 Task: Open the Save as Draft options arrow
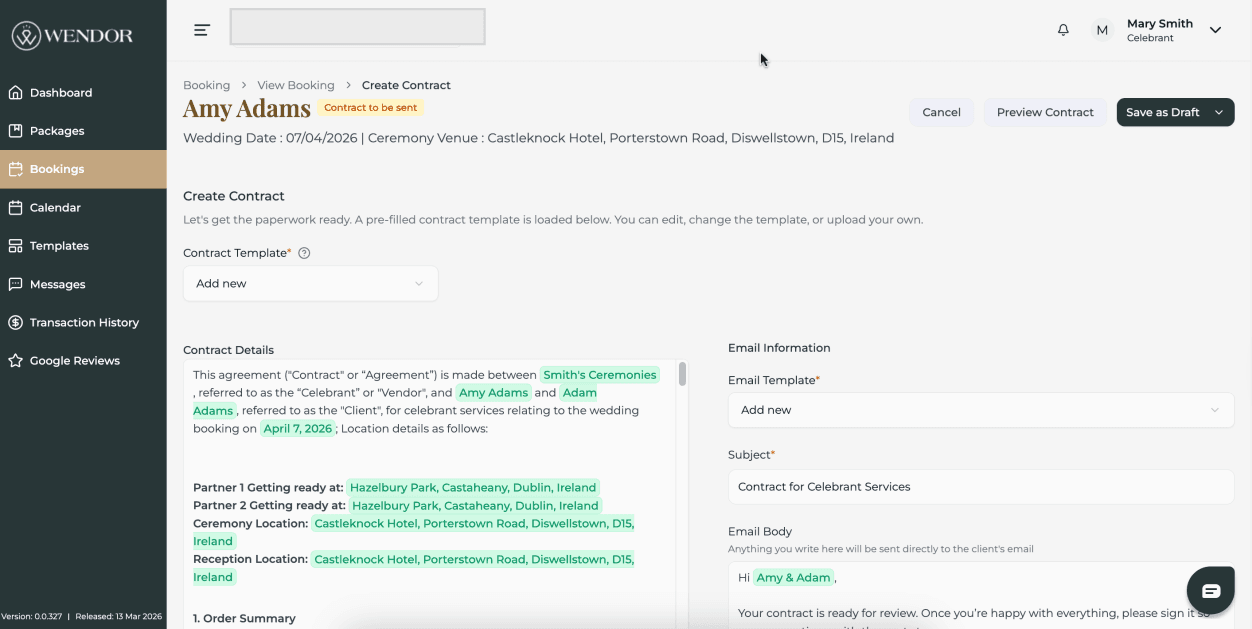(1218, 112)
